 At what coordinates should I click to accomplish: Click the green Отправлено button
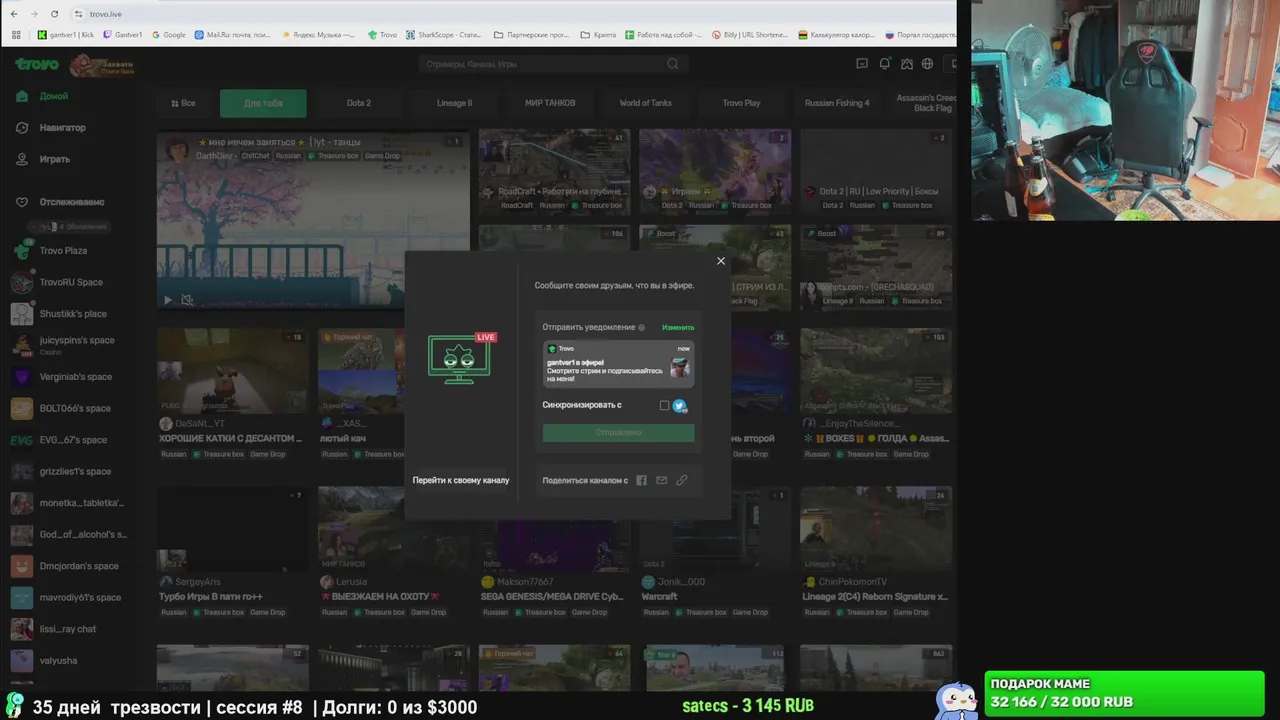(x=618, y=432)
